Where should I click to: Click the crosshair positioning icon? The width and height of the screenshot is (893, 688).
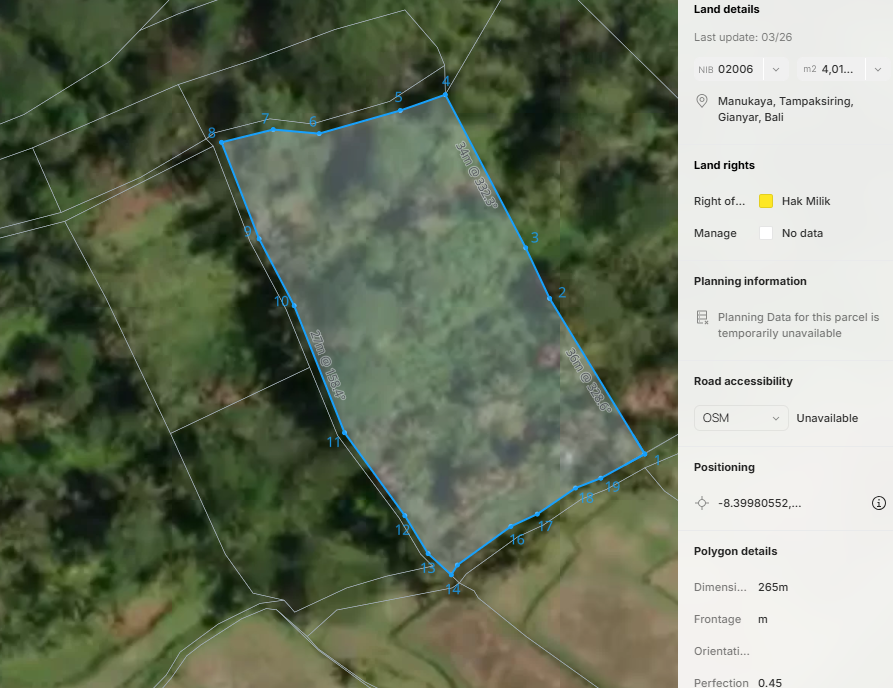tap(702, 503)
